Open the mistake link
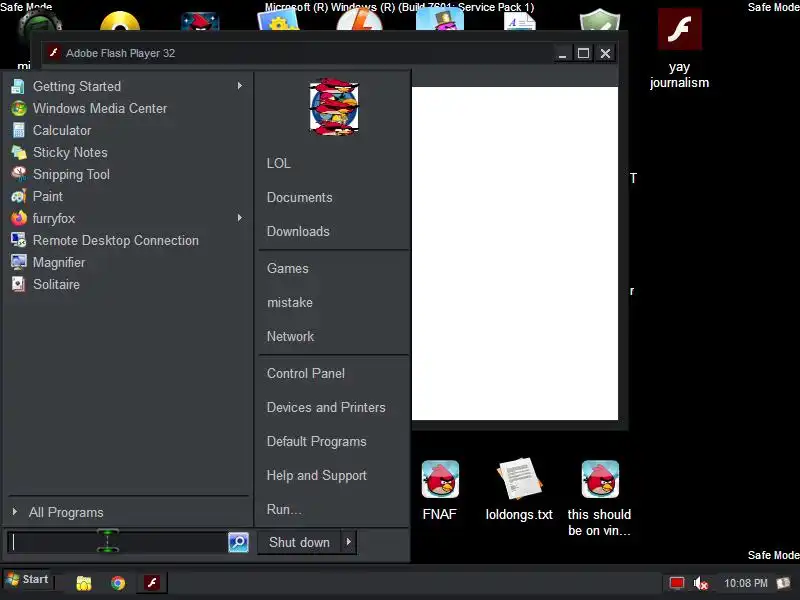 (x=290, y=302)
